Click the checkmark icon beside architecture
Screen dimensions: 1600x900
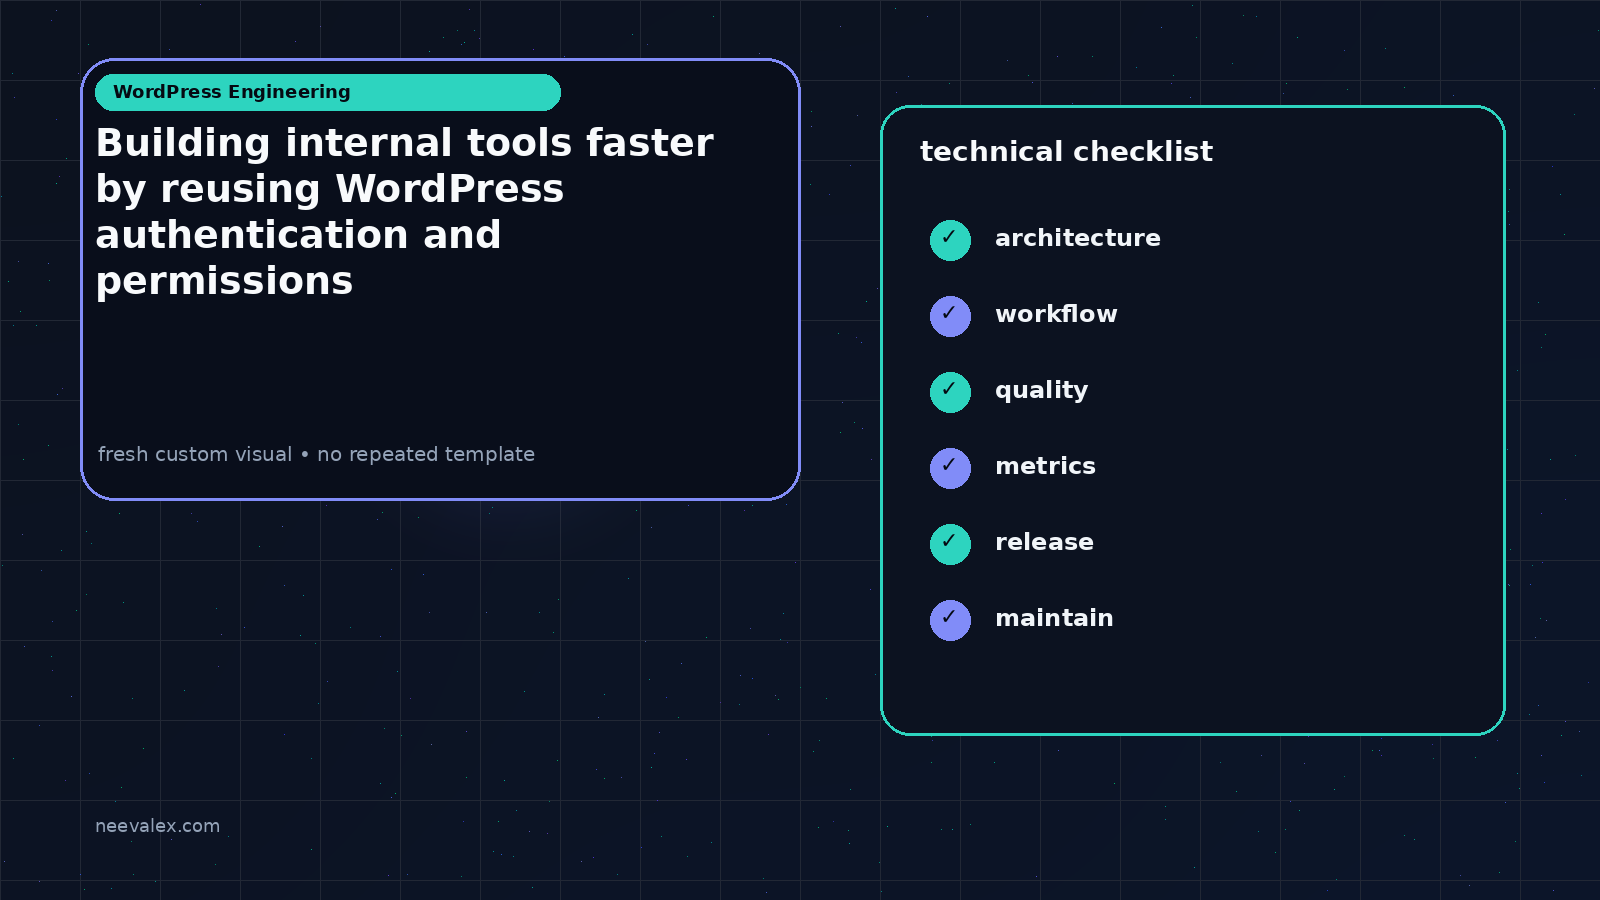(950, 240)
